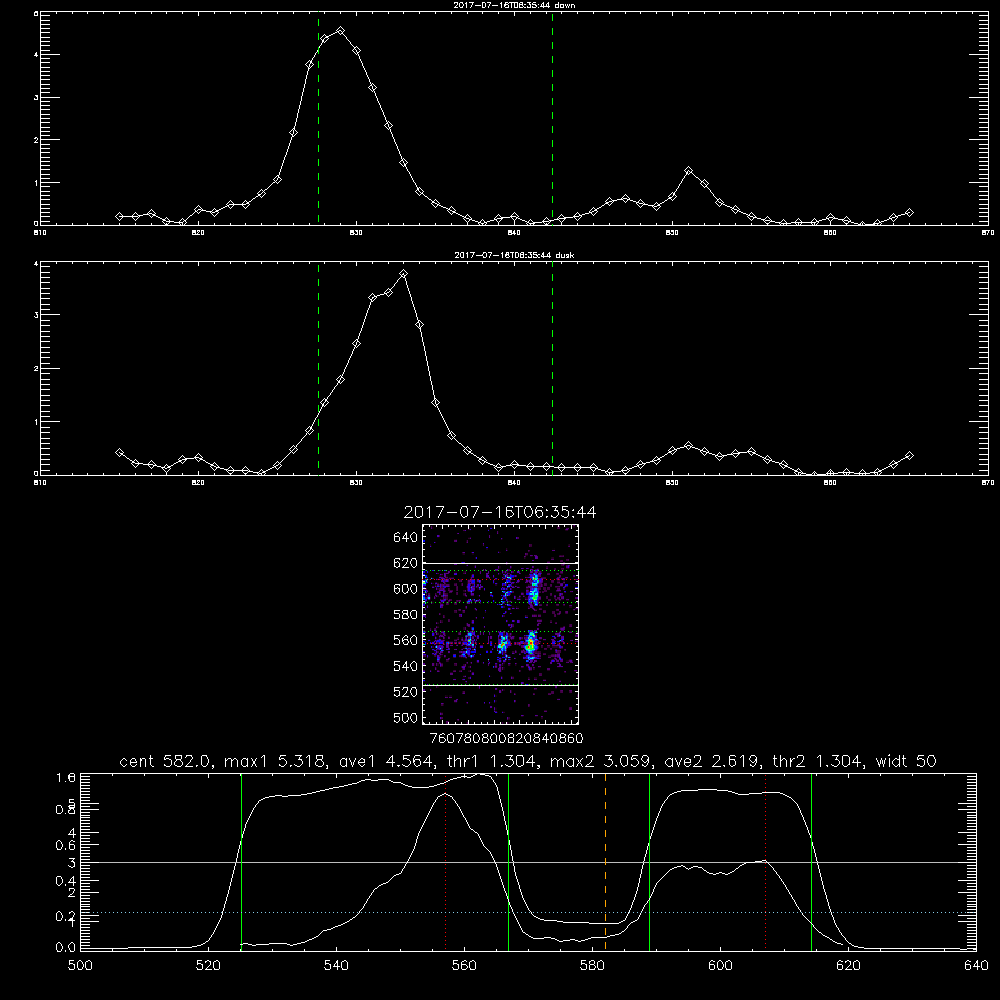Screen dimensions: 1000x1000
Task: Click x-axis label 600 on bottom plot
Action: coord(720,966)
